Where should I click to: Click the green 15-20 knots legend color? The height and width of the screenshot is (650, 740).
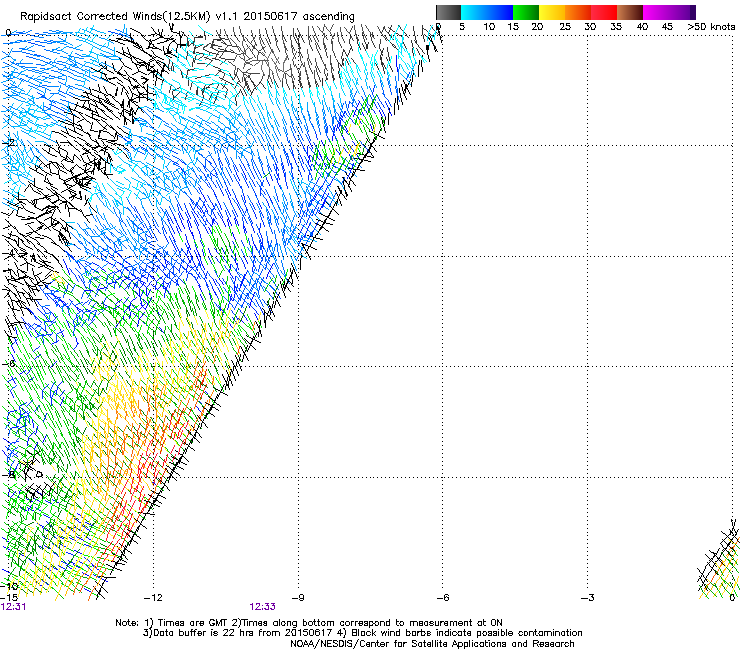(526, 12)
